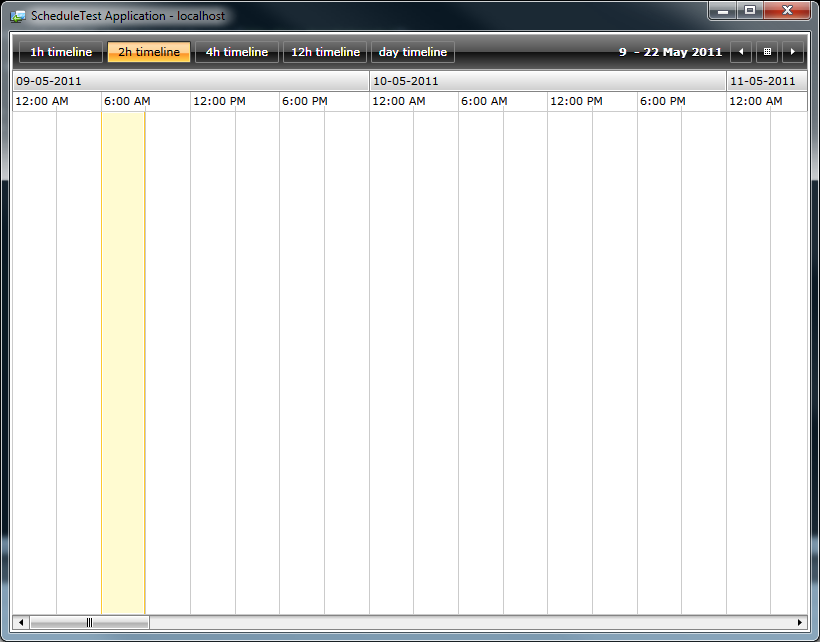Go to the next date range
Screen dimensions: 820x642
pyautogui.click(x=793, y=52)
